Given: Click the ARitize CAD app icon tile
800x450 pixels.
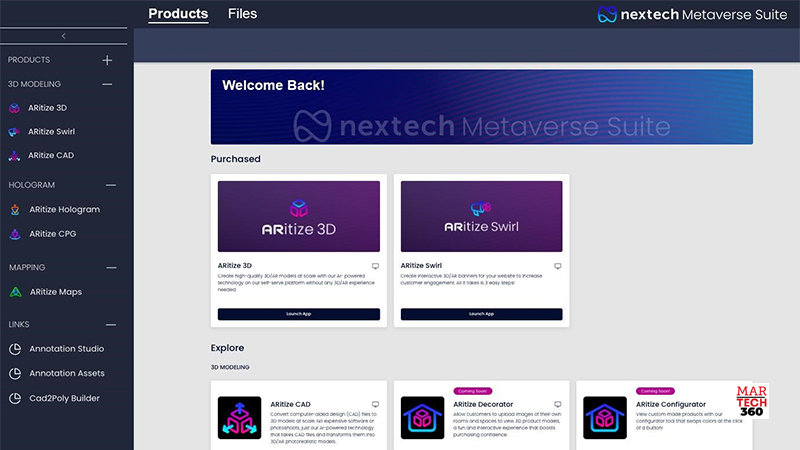Looking at the screenshot, I should [x=239, y=418].
